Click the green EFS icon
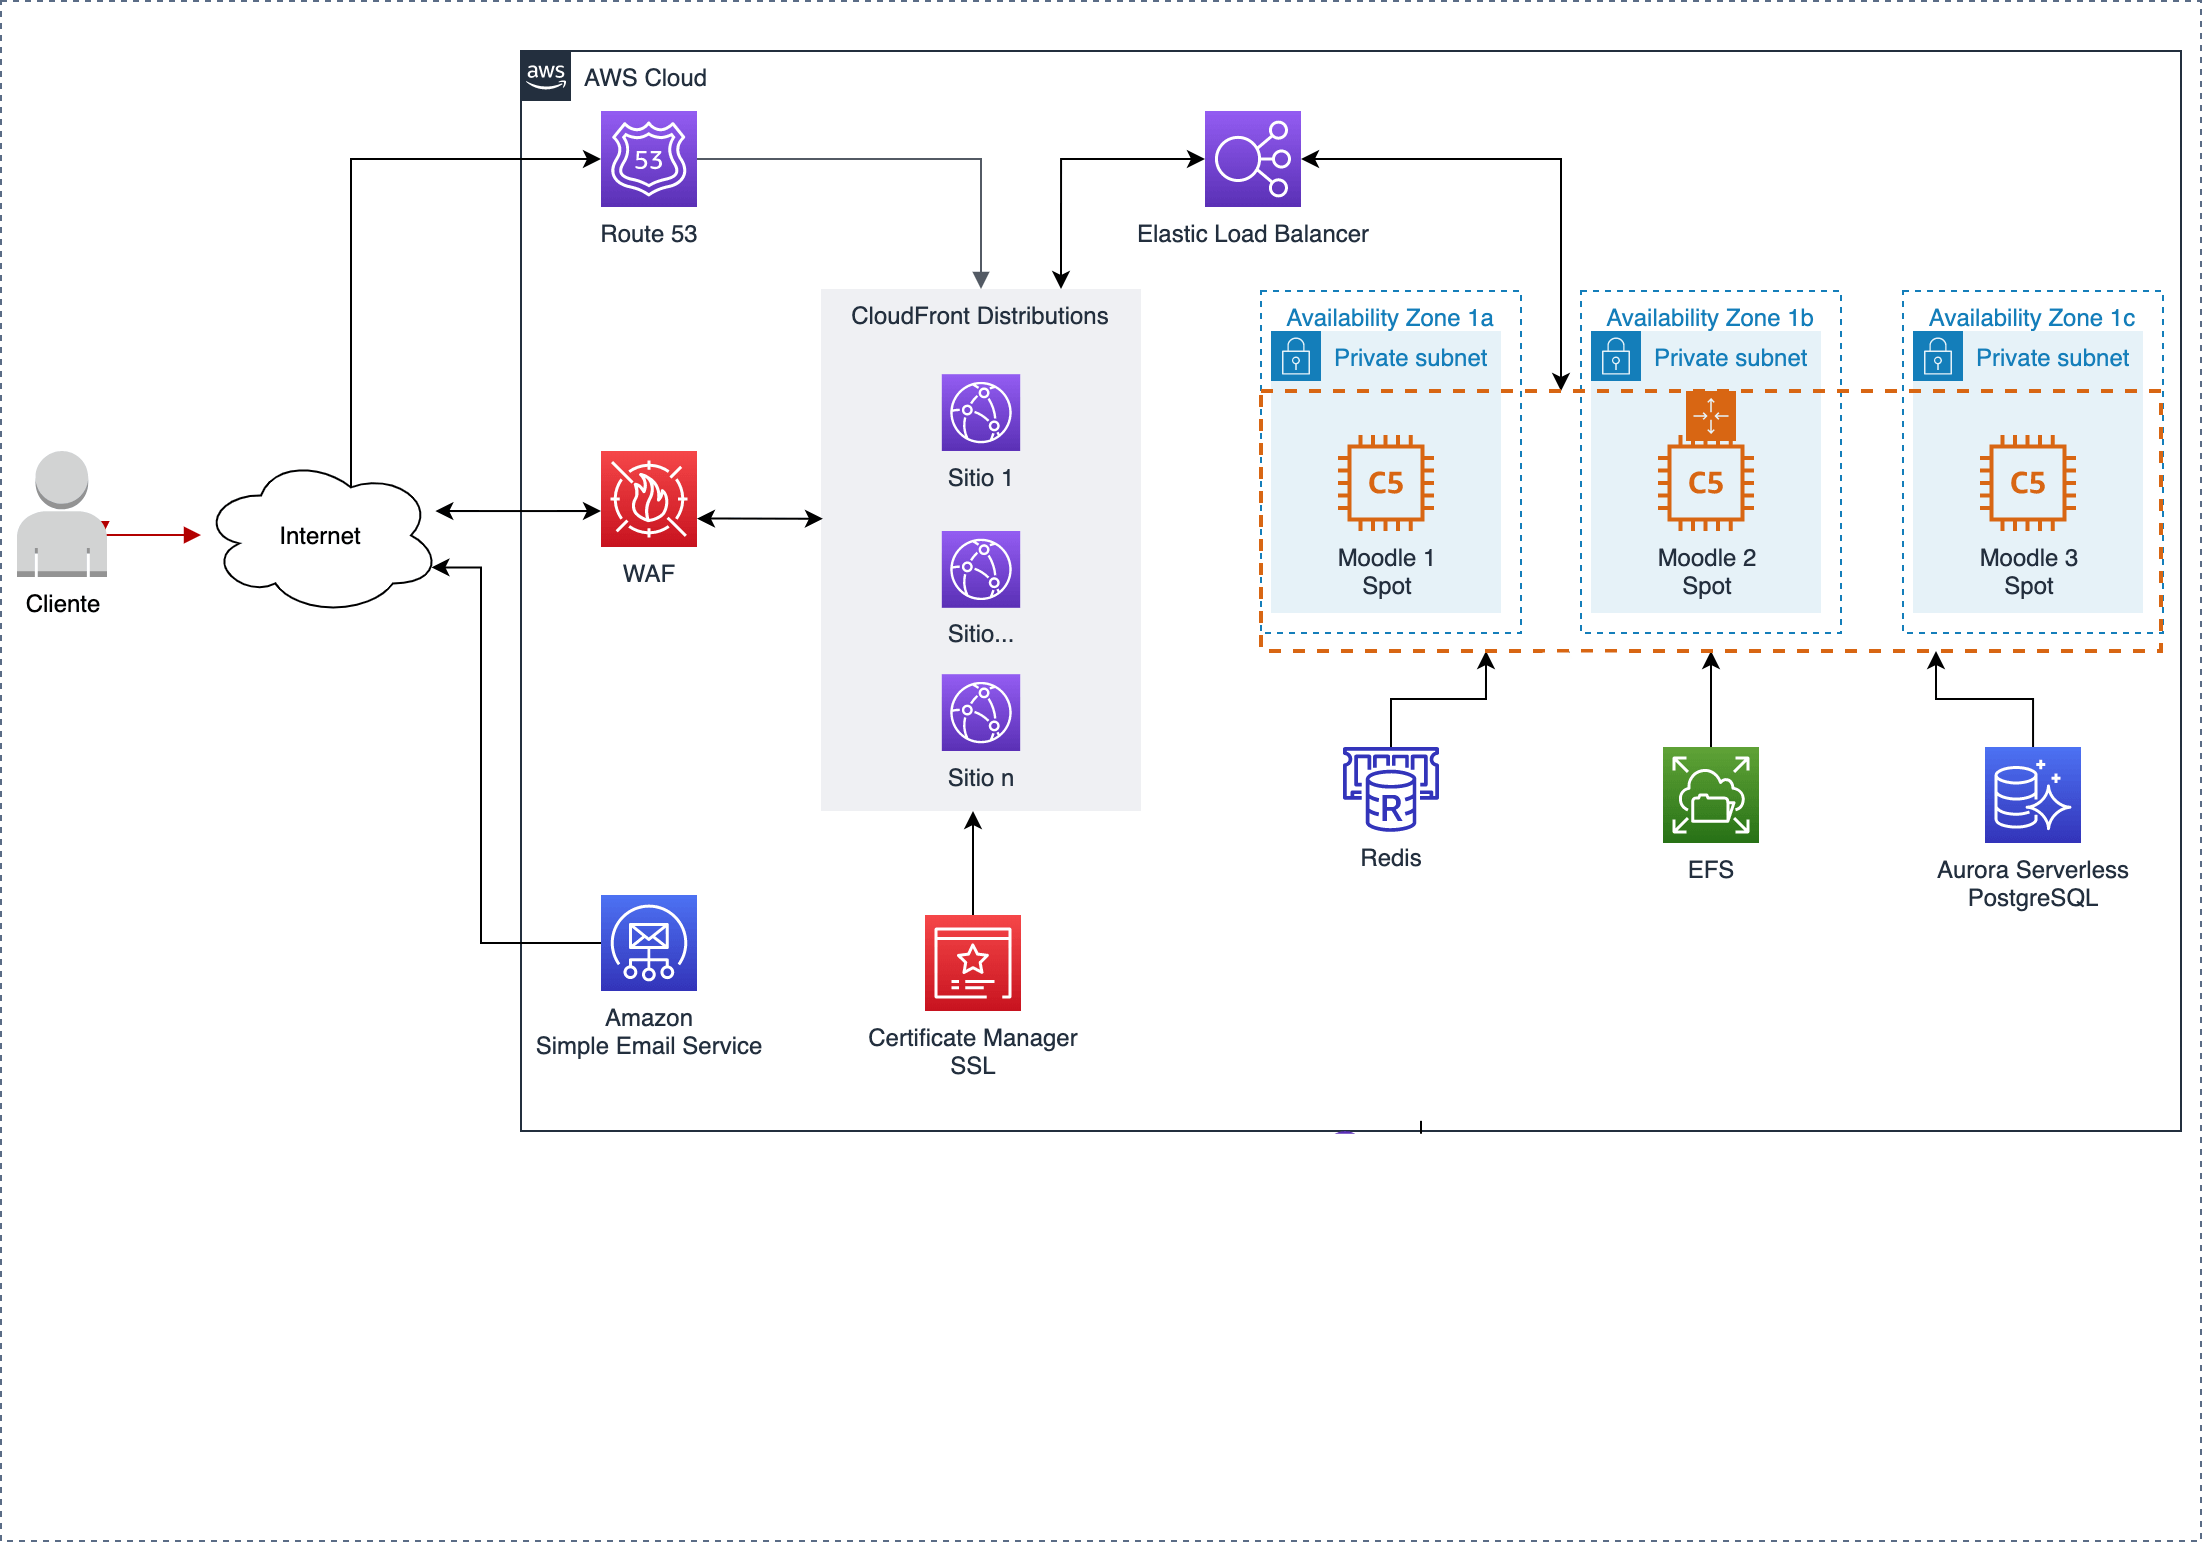Image resolution: width=2202 pixels, height=1542 pixels. point(1710,795)
